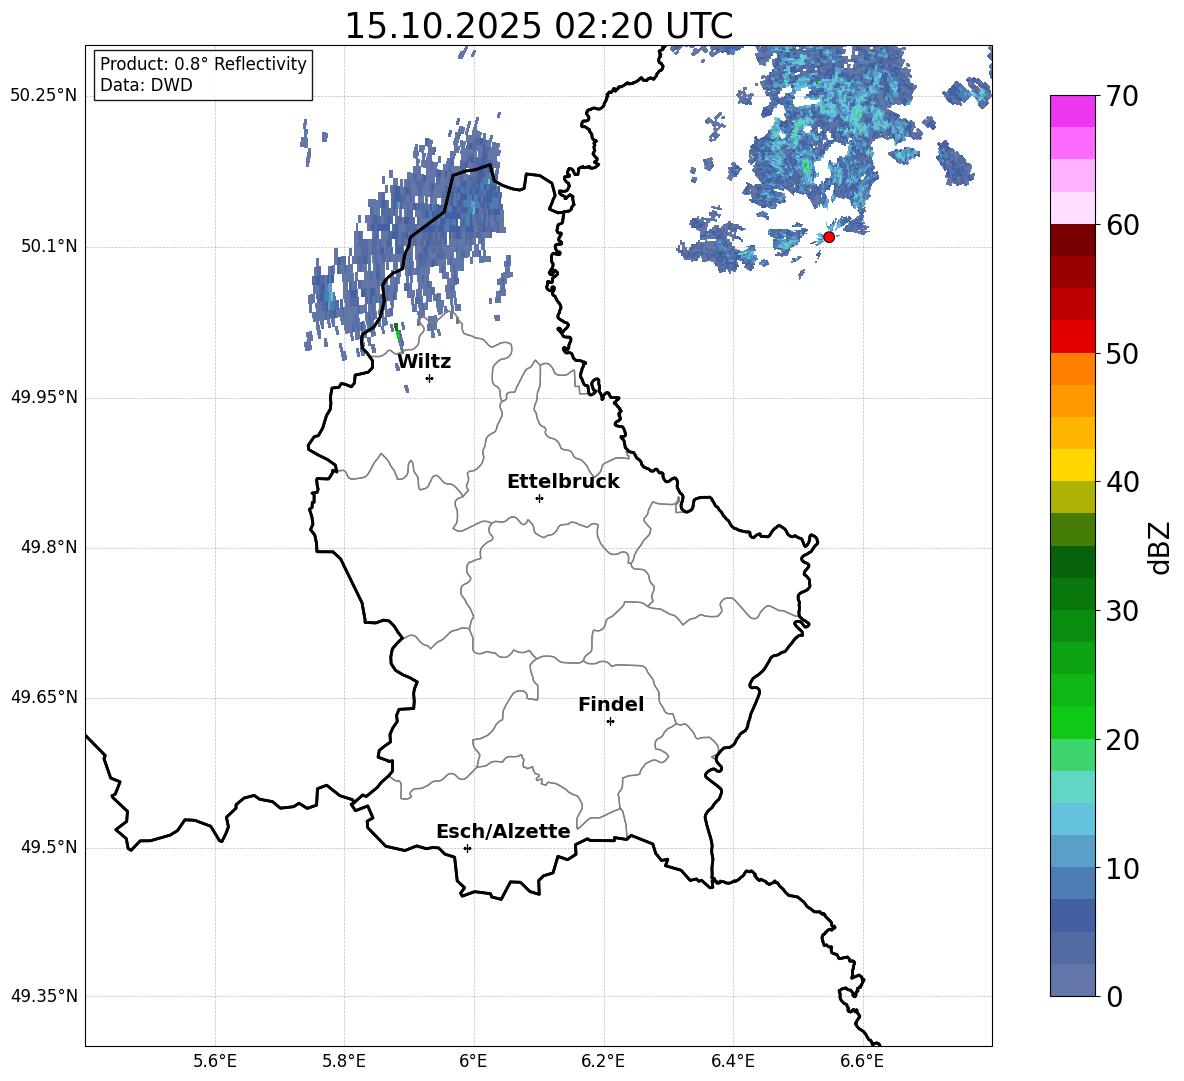Screen dimensions: 1184x1081
Task: Click the 5.8°E longitude label
Action: pyautogui.click(x=344, y=1061)
